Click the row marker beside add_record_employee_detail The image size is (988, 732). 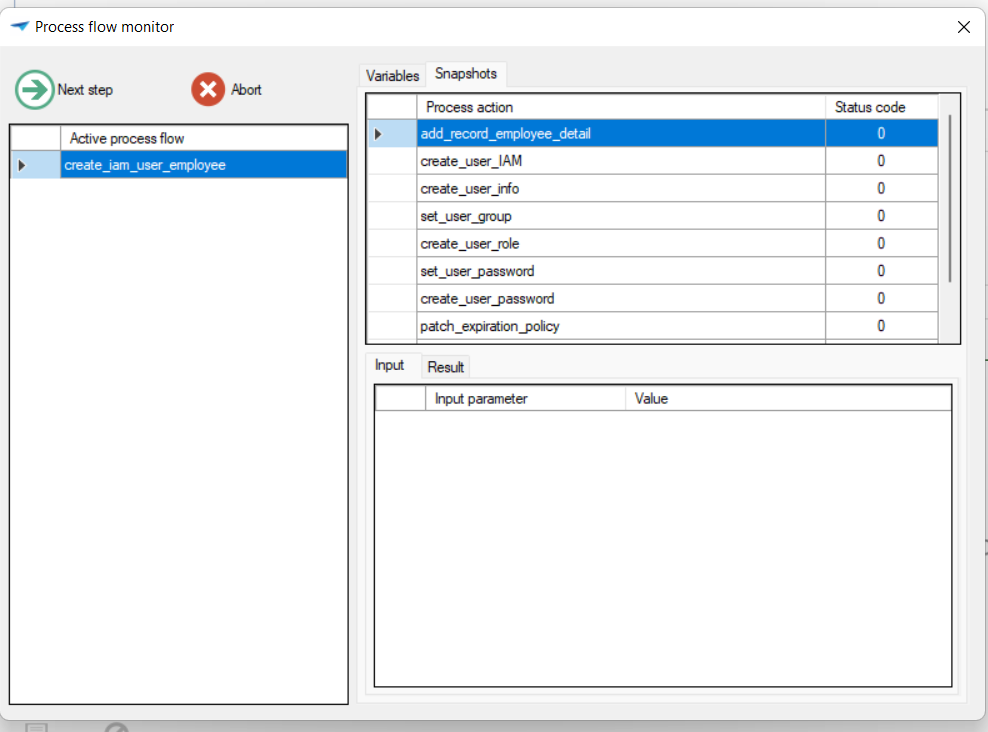pyautogui.click(x=392, y=134)
